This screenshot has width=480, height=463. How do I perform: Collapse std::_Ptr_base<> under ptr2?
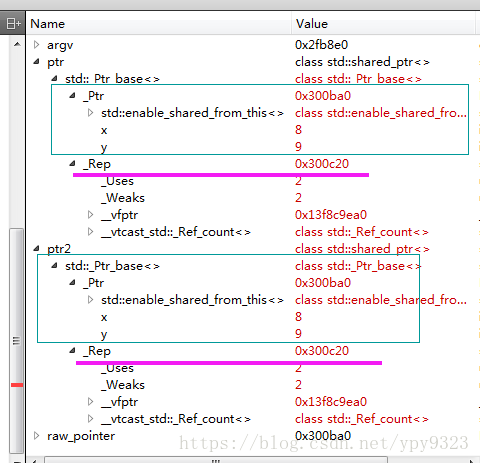(54, 266)
